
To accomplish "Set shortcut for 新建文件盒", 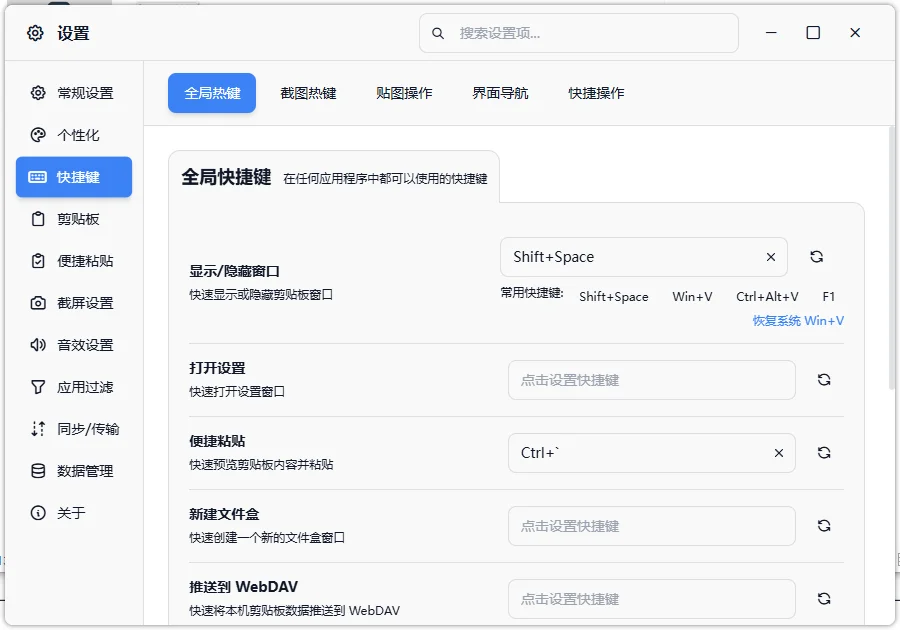I will pyautogui.click(x=651, y=526).
